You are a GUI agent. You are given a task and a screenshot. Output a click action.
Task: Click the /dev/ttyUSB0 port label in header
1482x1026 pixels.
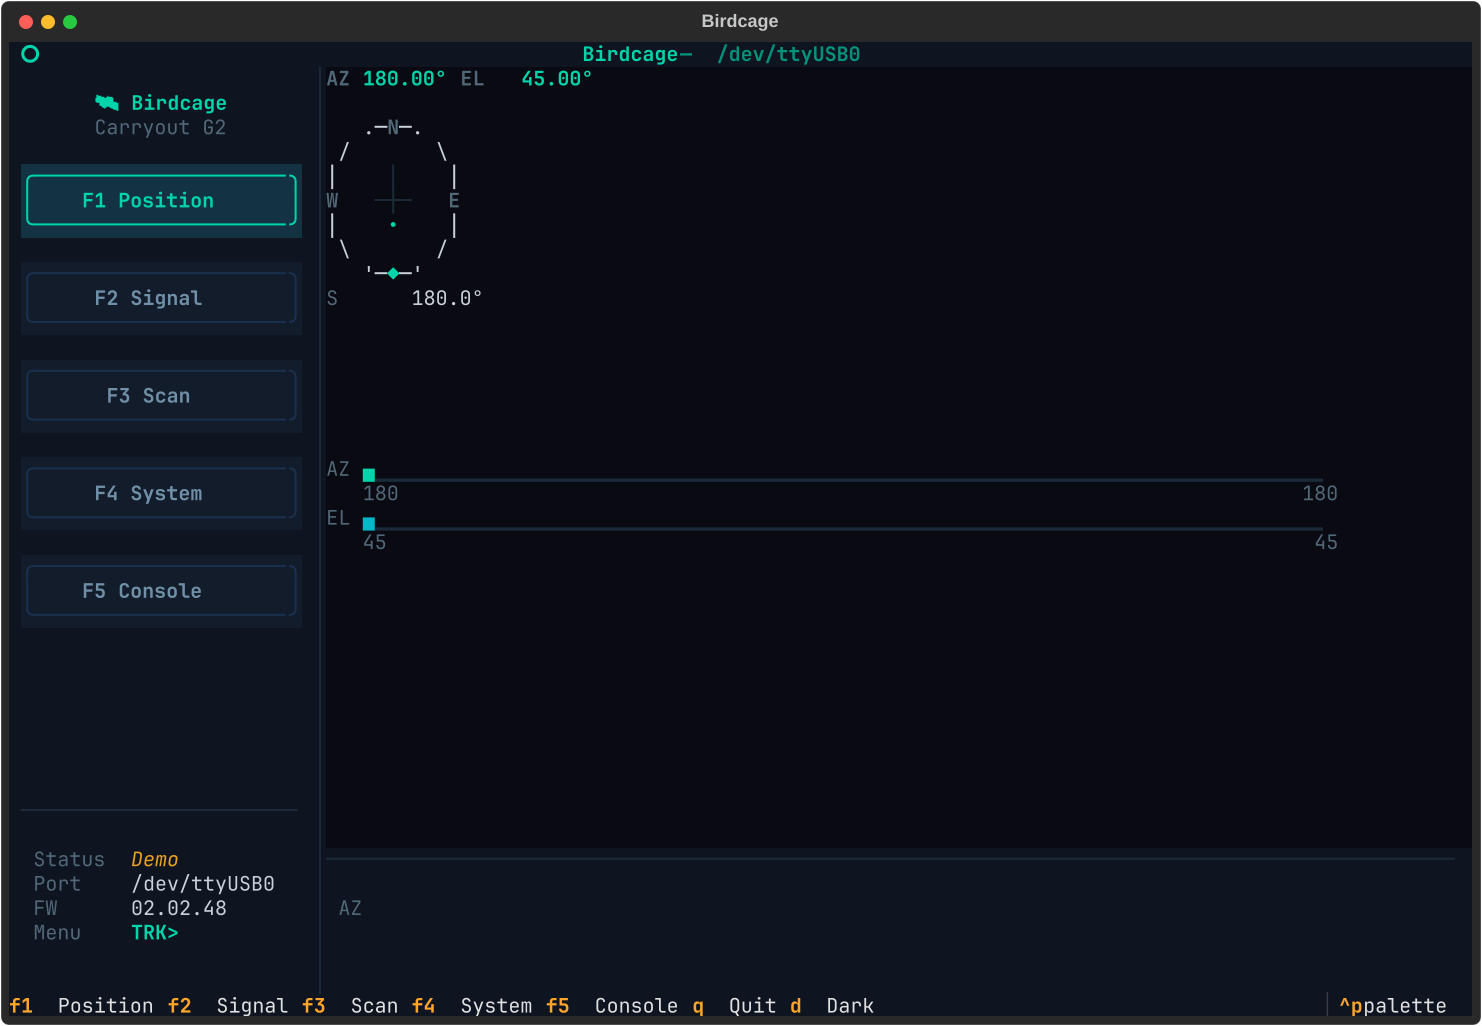[789, 54]
